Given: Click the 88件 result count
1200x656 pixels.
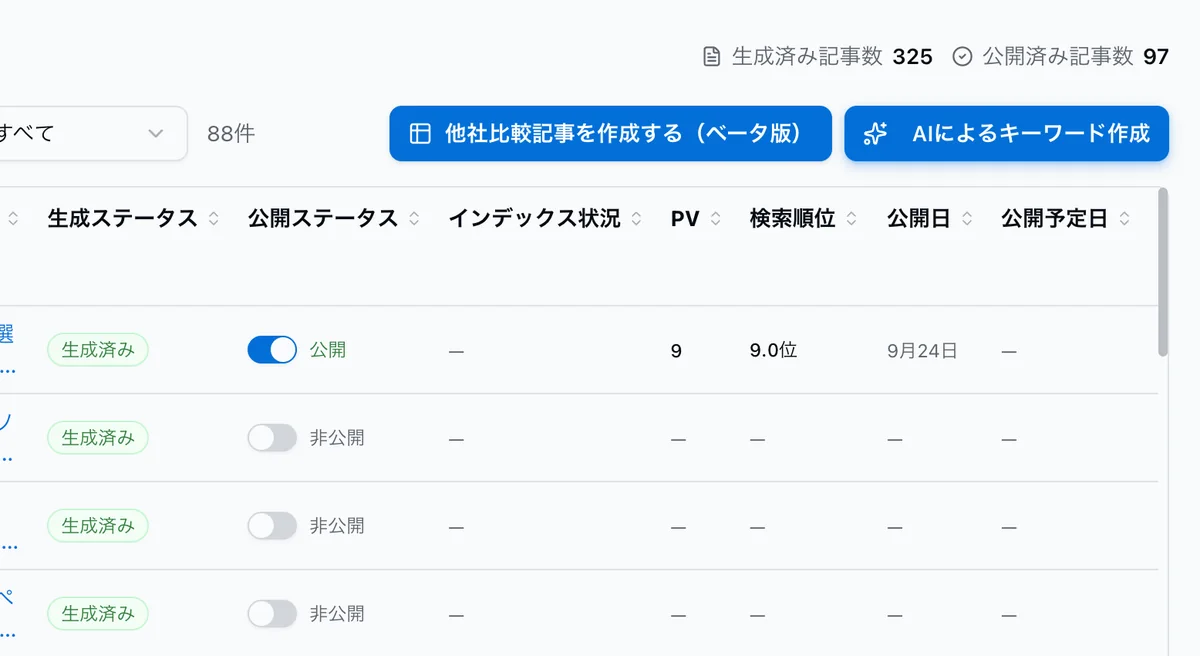Looking at the screenshot, I should (x=231, y=133).
